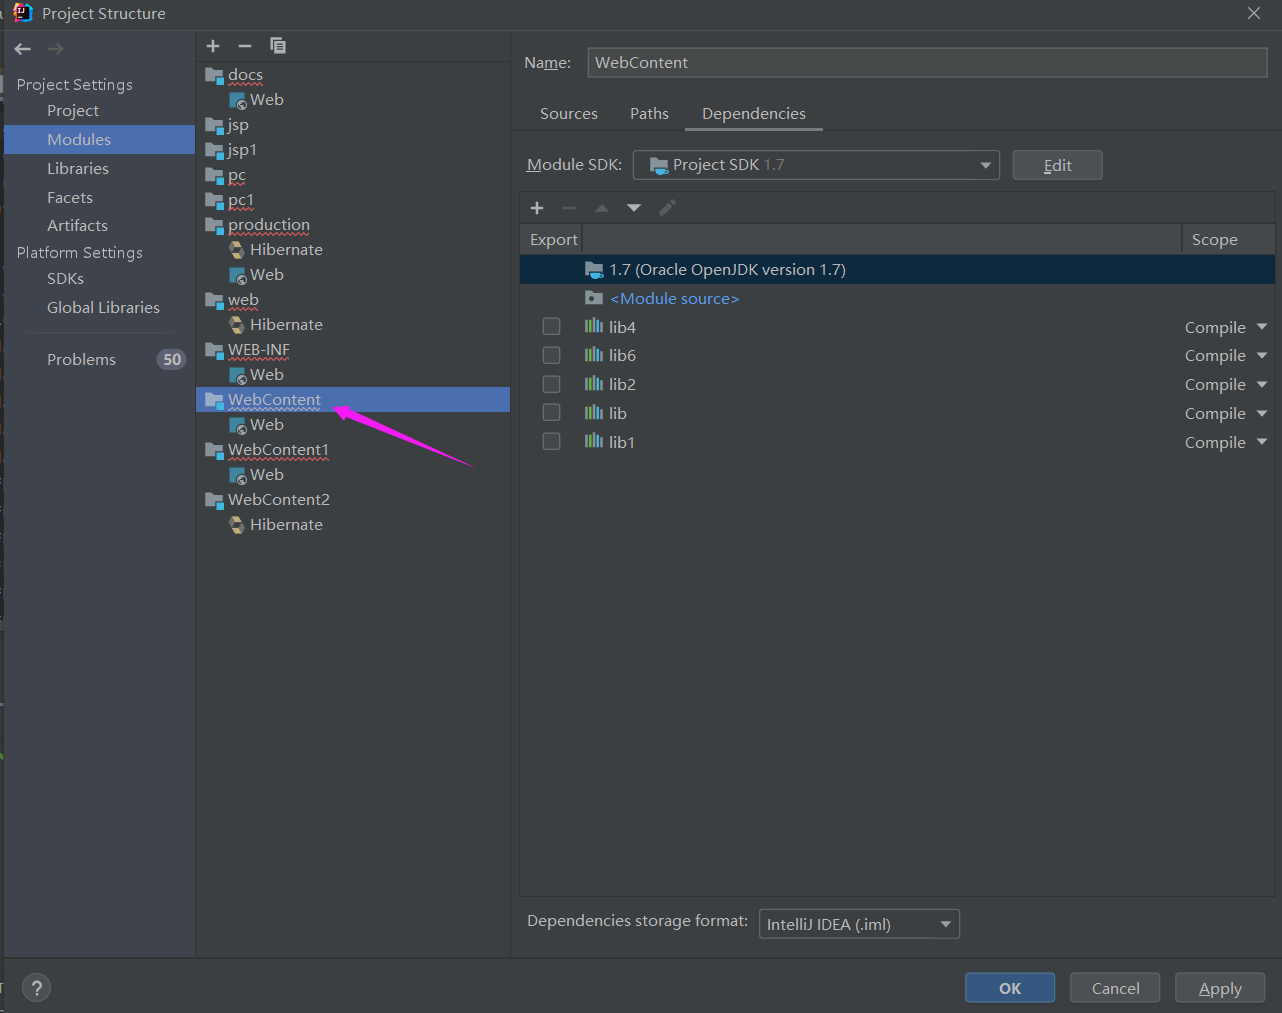
Task: Click the Export column header
Action: click(553, 240)
